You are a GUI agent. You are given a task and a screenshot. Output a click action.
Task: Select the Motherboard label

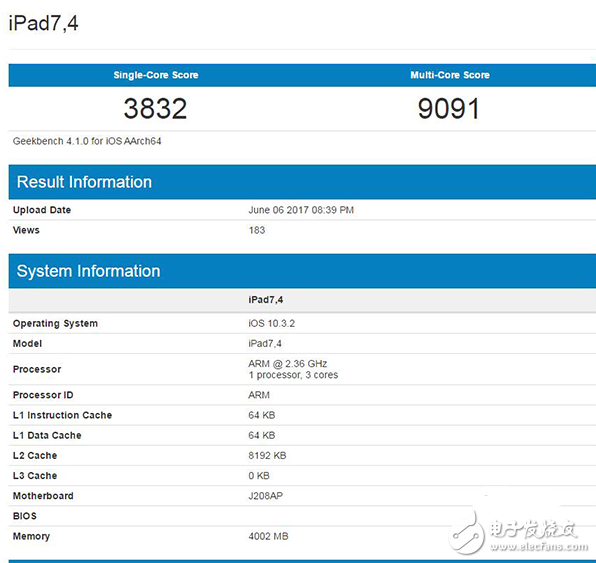pos(43,496)
